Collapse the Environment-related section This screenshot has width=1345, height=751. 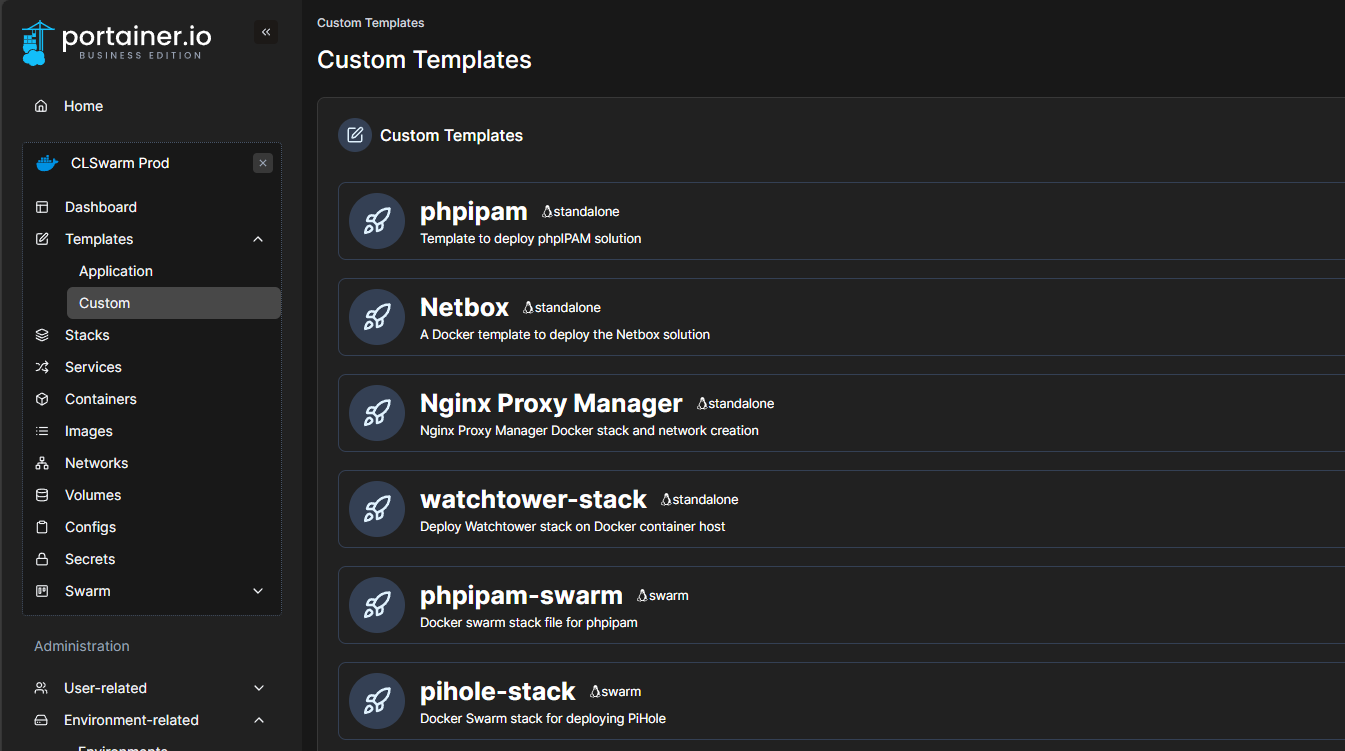[x=258, y=719]
